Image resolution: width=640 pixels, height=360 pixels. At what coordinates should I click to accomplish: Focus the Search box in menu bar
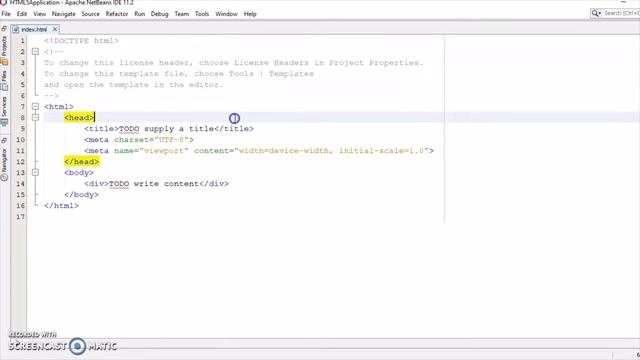(621, 13)
